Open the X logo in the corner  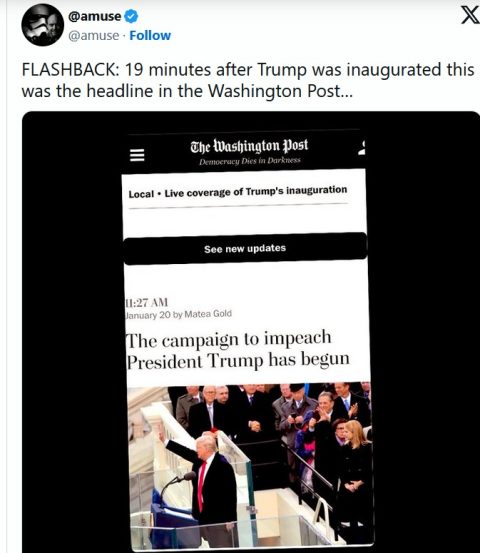click(x=470, y=15)
